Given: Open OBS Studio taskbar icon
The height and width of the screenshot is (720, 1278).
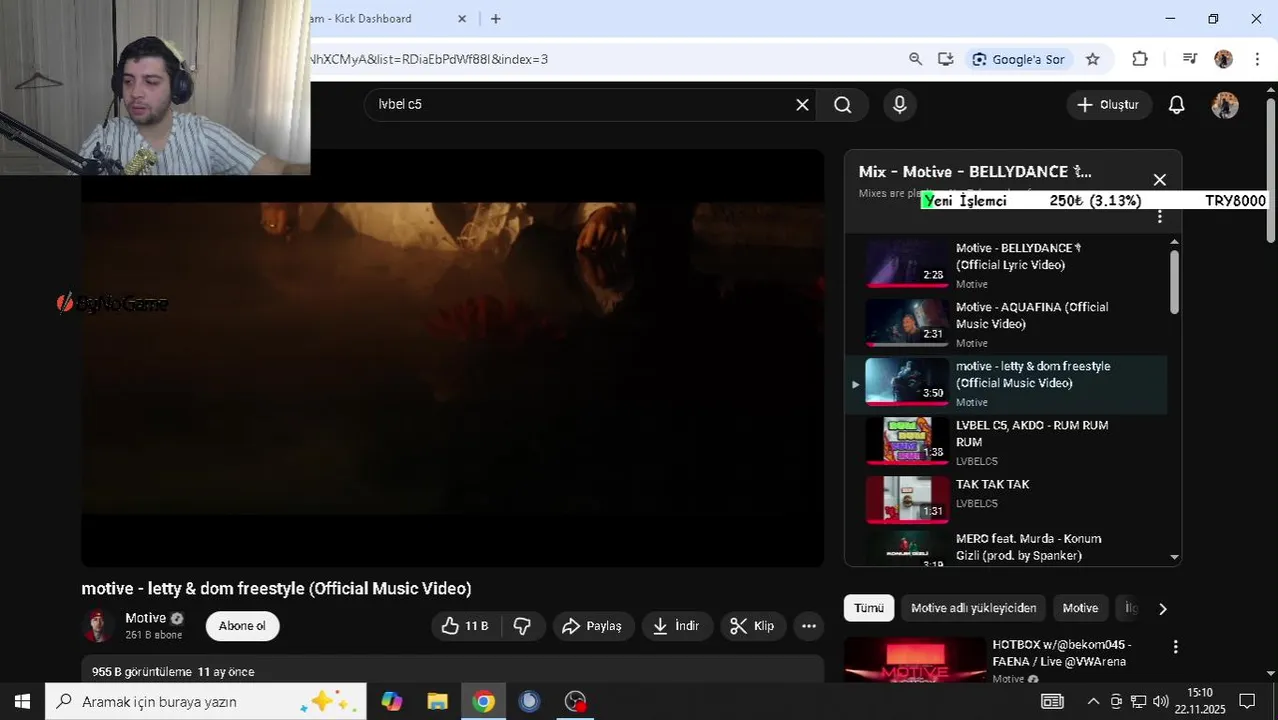Looking at the screenshot, I should click(575, 701).
